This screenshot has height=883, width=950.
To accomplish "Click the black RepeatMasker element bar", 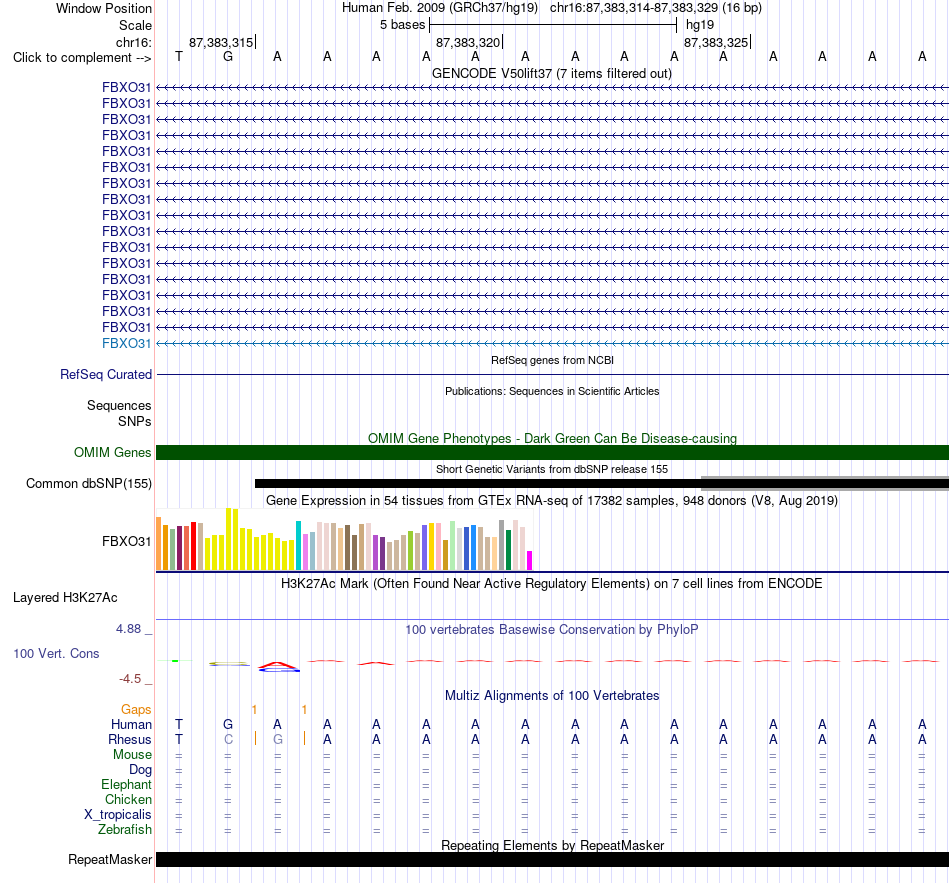I will coord(552,859).
